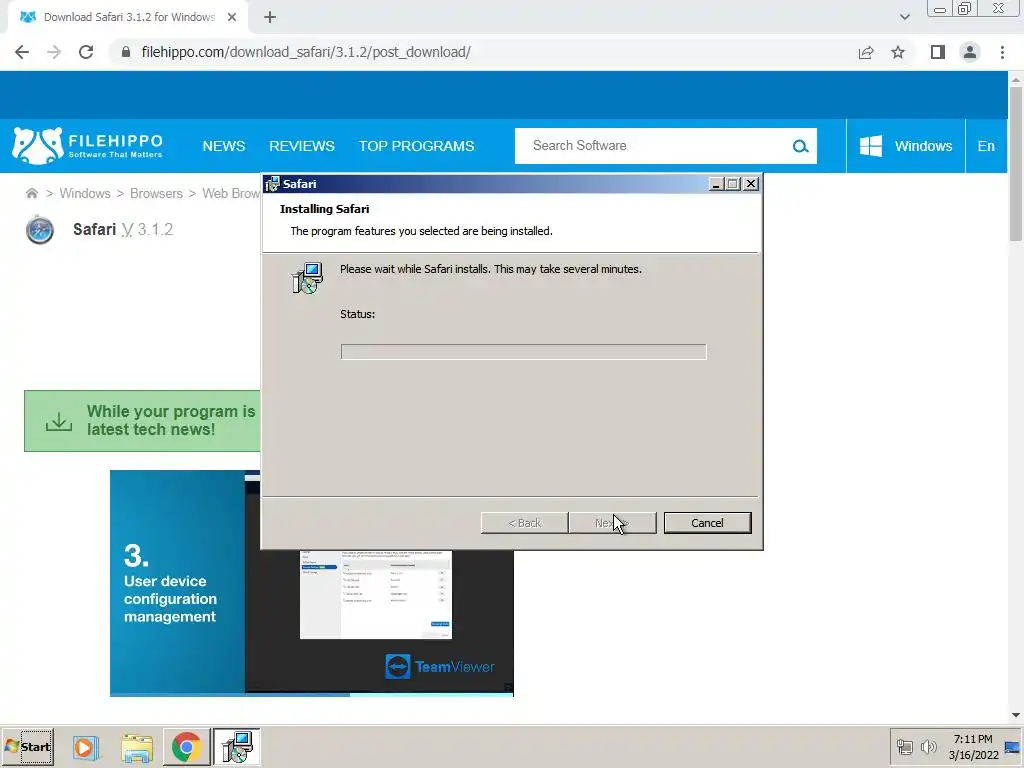
Task: Click installer icon in Safari dialog title bar
Action: (x=272, y=184)
